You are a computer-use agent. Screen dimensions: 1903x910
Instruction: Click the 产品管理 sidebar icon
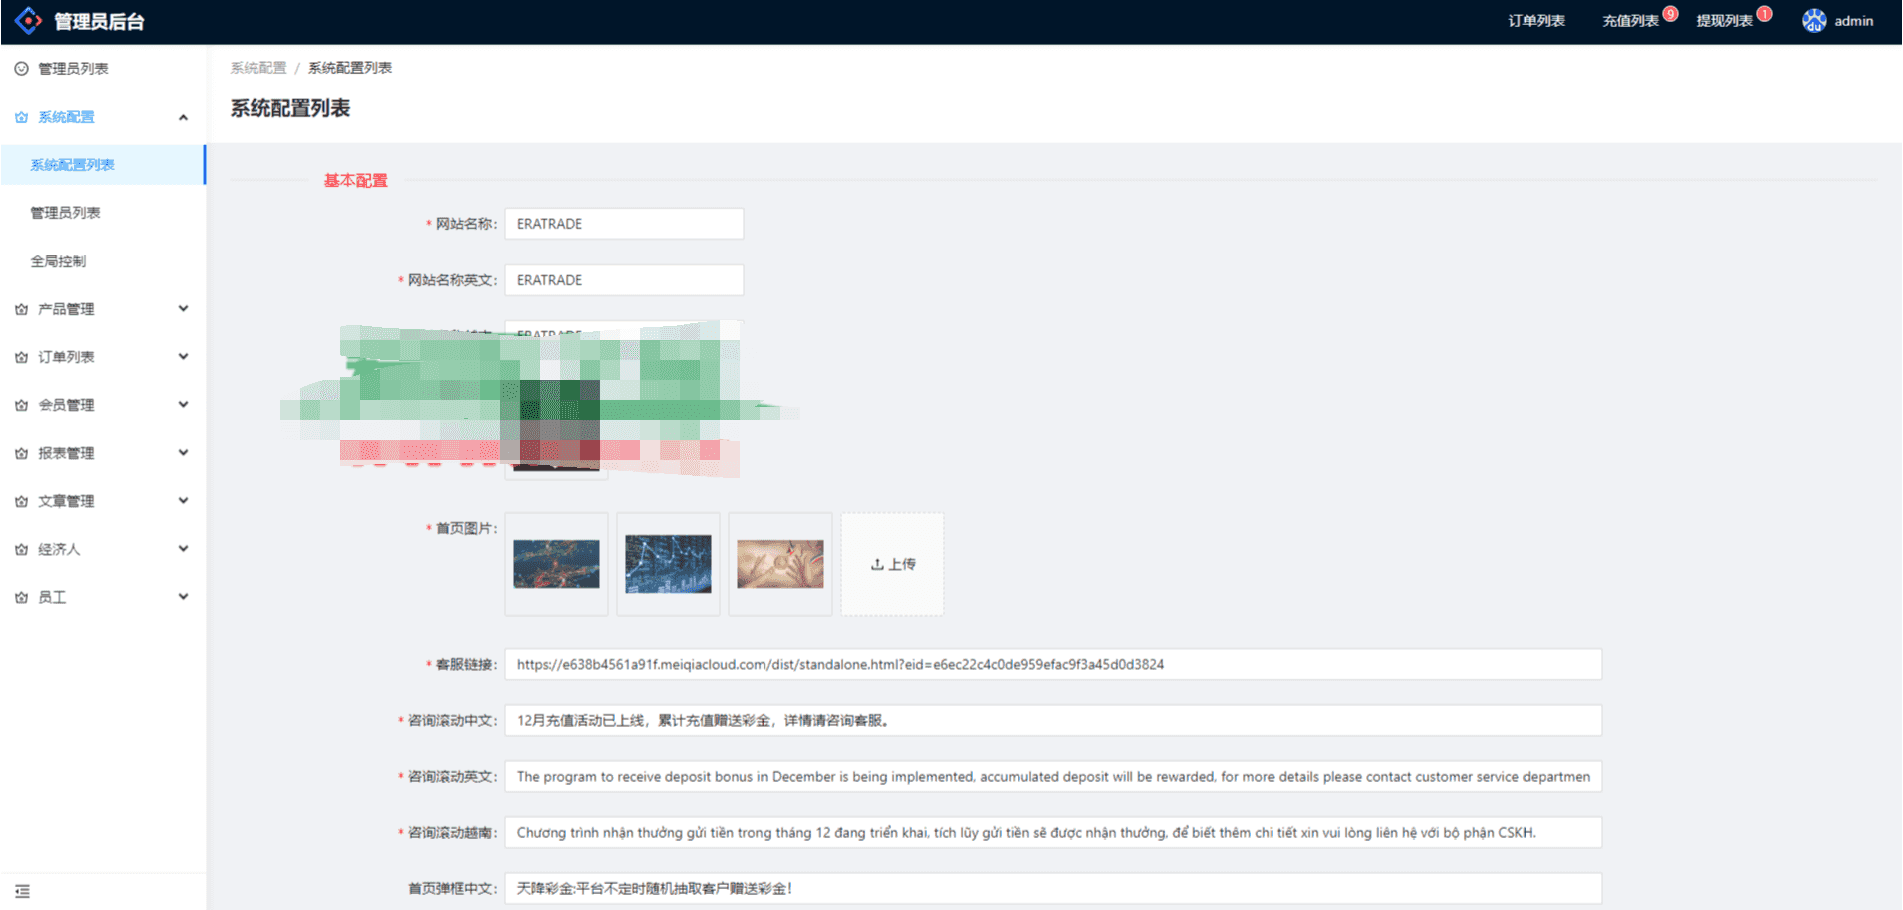21,310
